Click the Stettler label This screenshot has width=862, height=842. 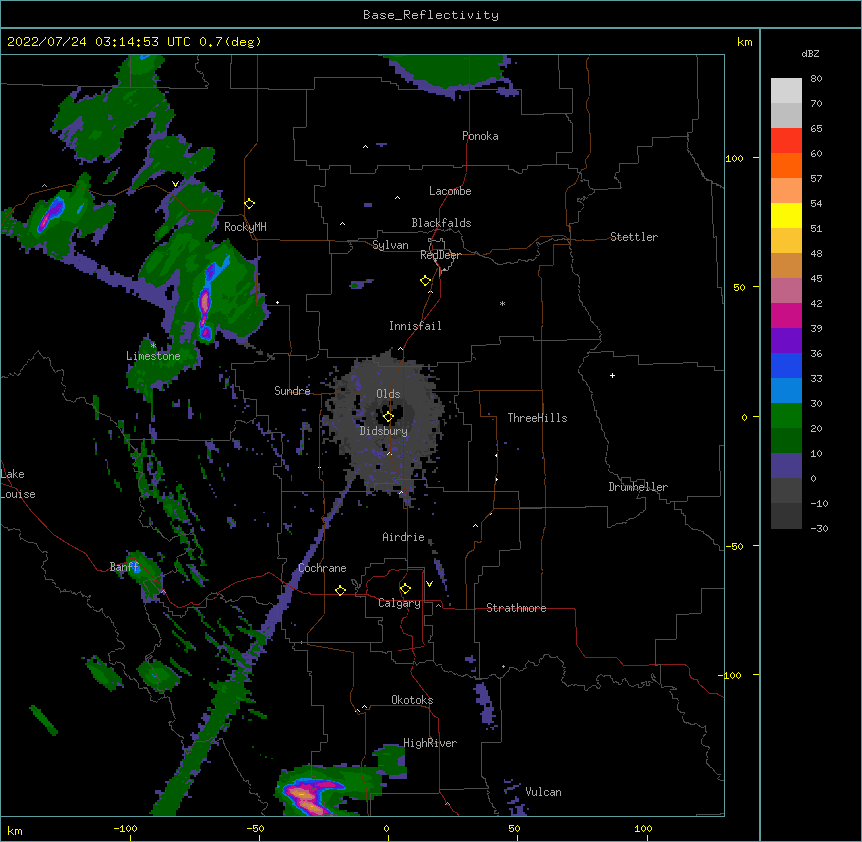(634, 237)
